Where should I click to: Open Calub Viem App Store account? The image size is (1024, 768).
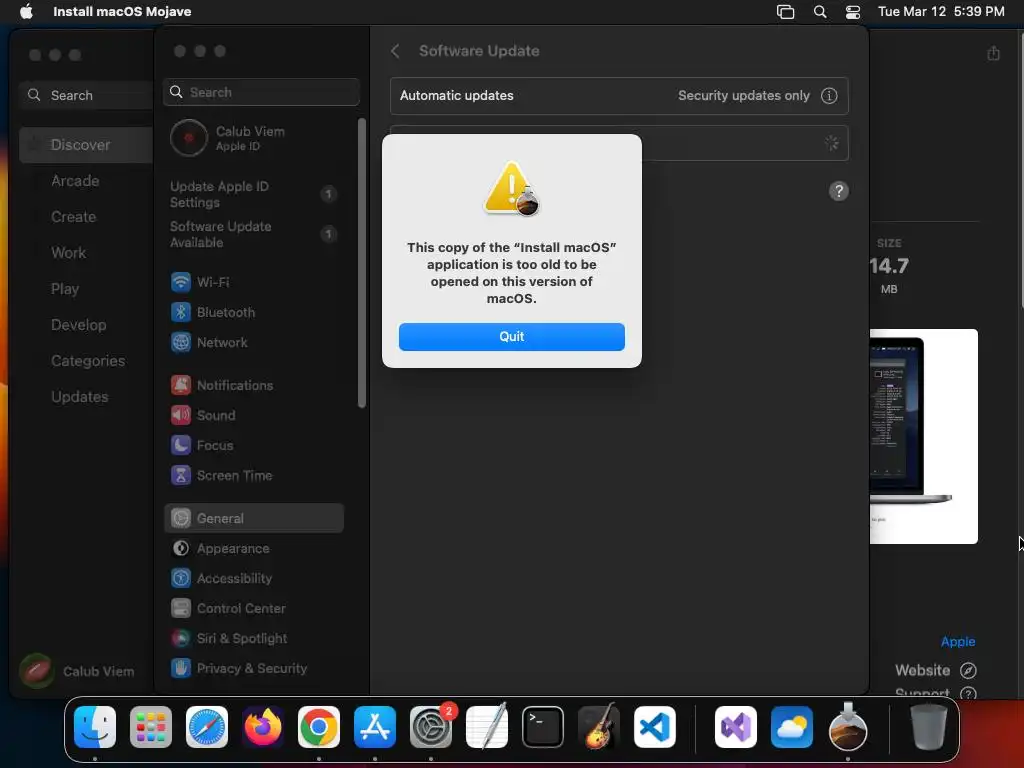point(78,671)
